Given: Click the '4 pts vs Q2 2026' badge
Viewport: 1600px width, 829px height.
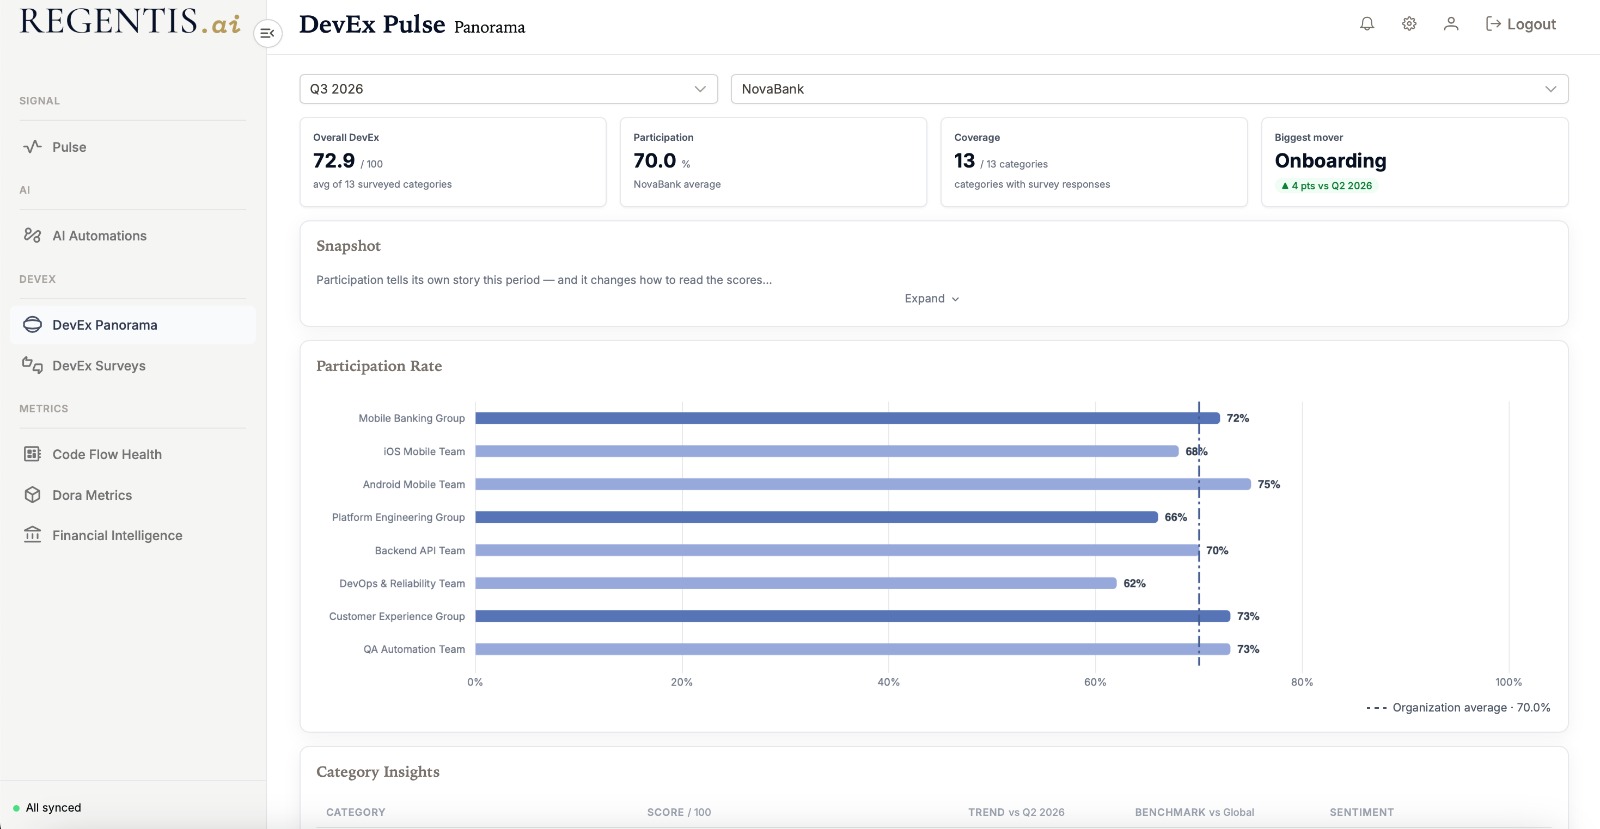Looking at the screenshot, I should pyautogui.click(x=1326, y=186).
